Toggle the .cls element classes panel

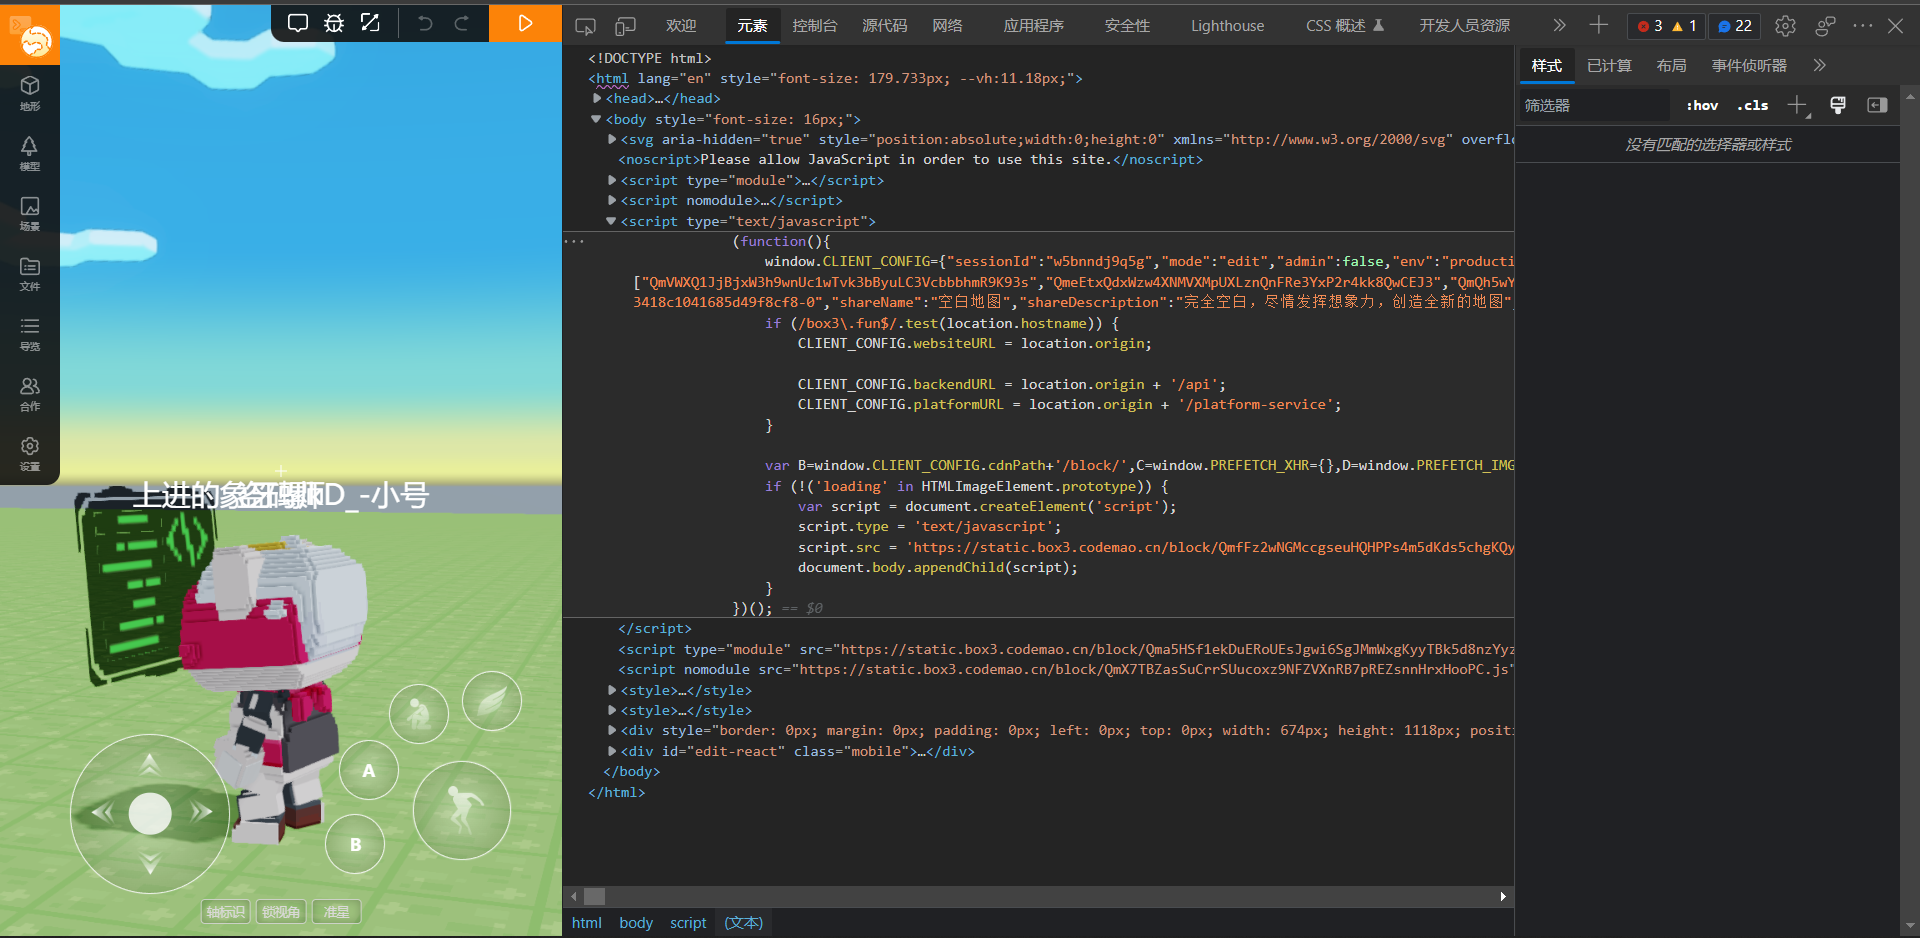pyautogui.click(x=1753, y=105)
